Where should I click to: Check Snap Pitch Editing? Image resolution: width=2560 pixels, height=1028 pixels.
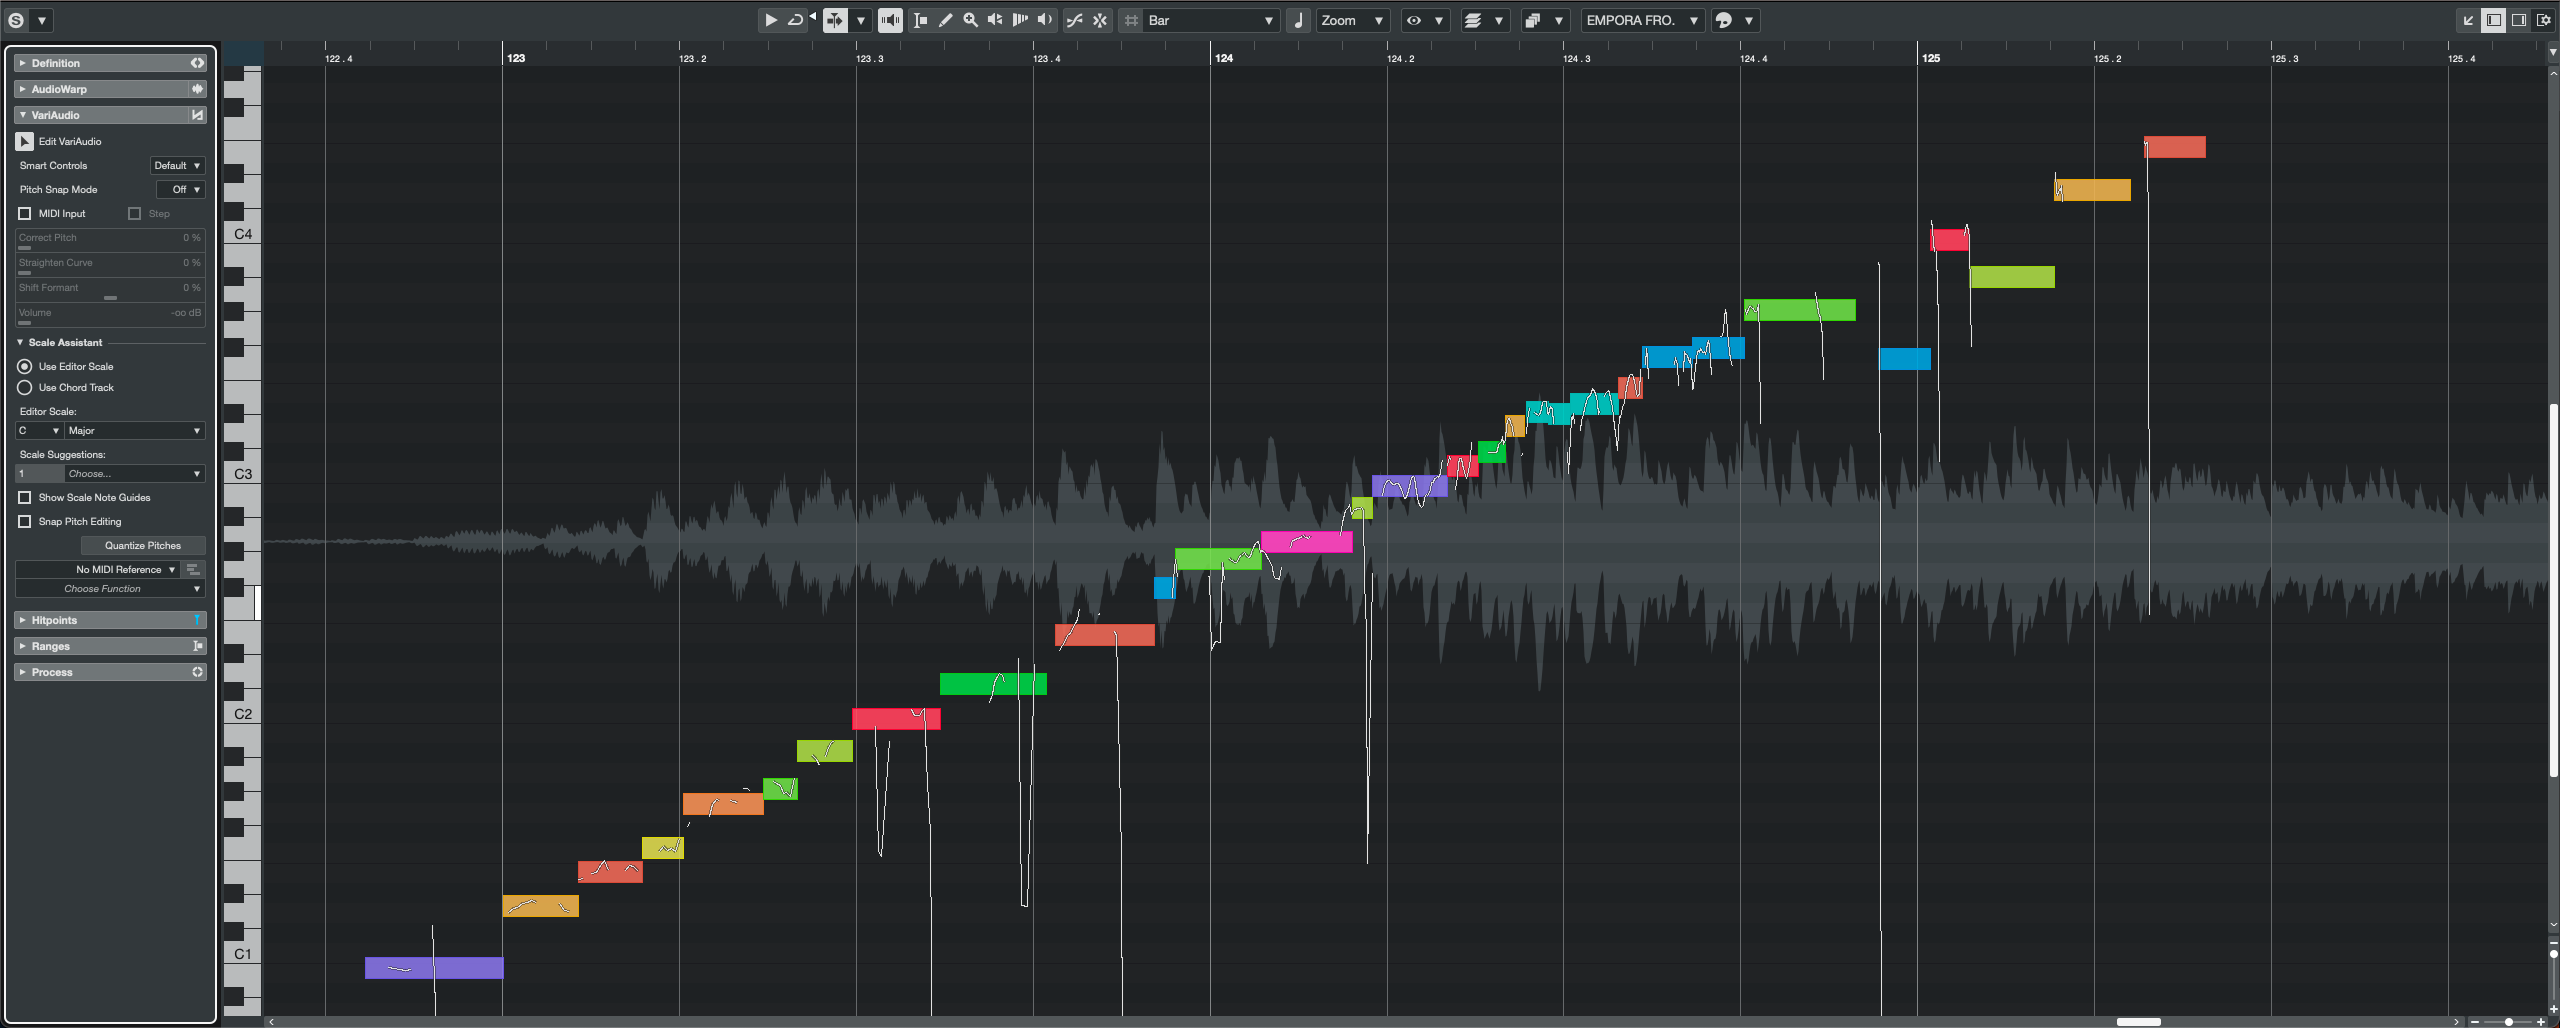(x=25, y=522)
